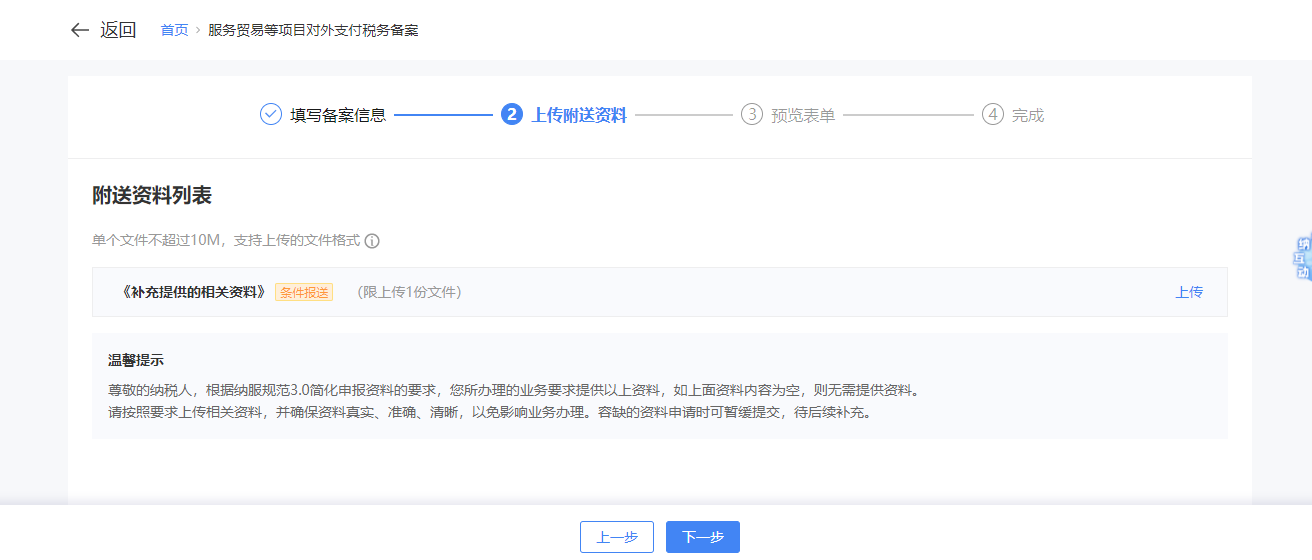The height and width of the screenshot is (560, 1312).
Task: Upload file via the 上传 link
Action: coord(1189,292)
